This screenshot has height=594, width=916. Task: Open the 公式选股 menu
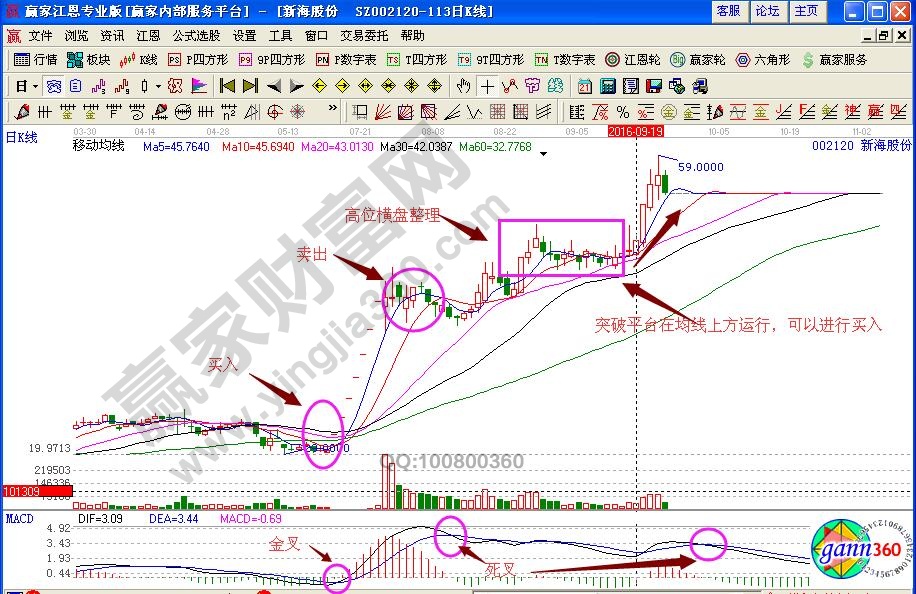197,35
